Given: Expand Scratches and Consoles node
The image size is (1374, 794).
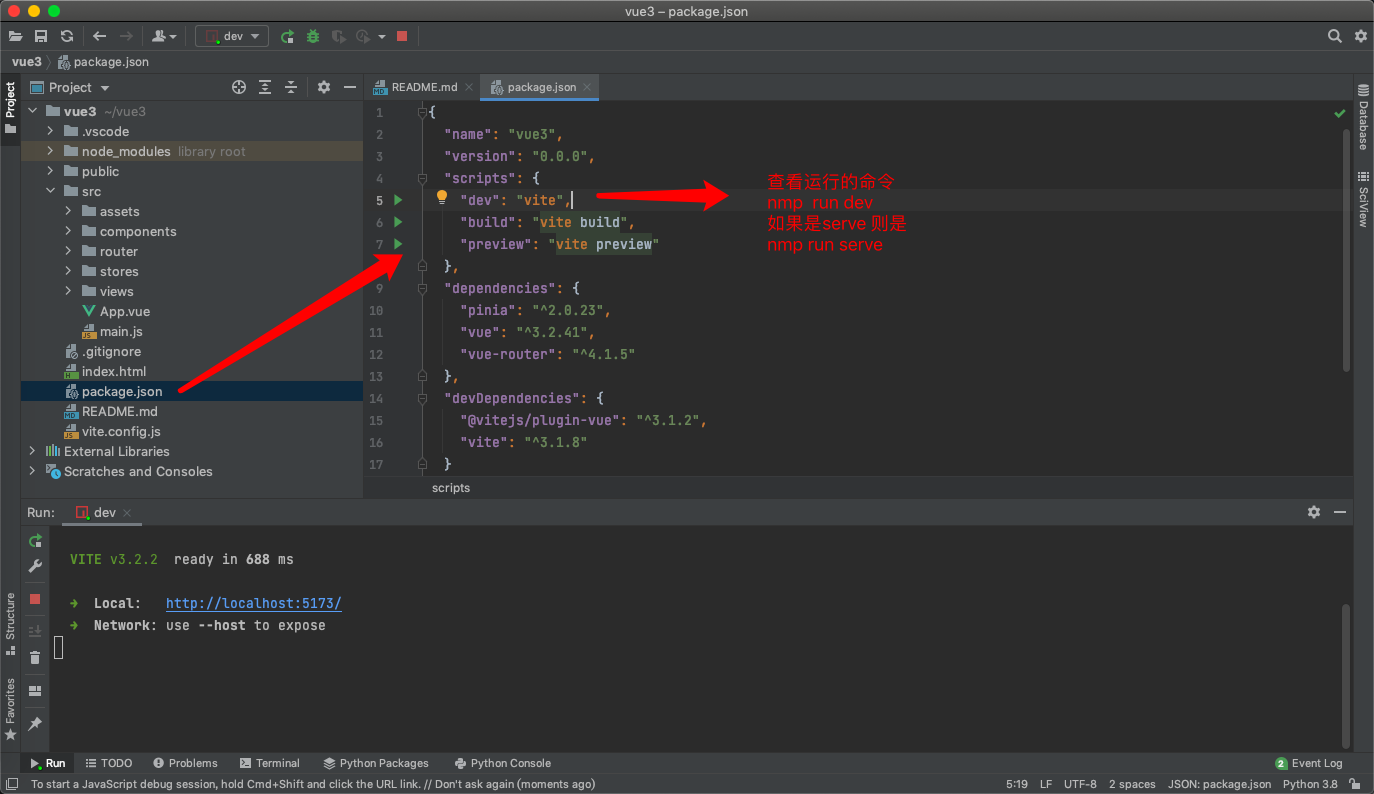Looking at the screenshot, I should [x=33, y=472].
